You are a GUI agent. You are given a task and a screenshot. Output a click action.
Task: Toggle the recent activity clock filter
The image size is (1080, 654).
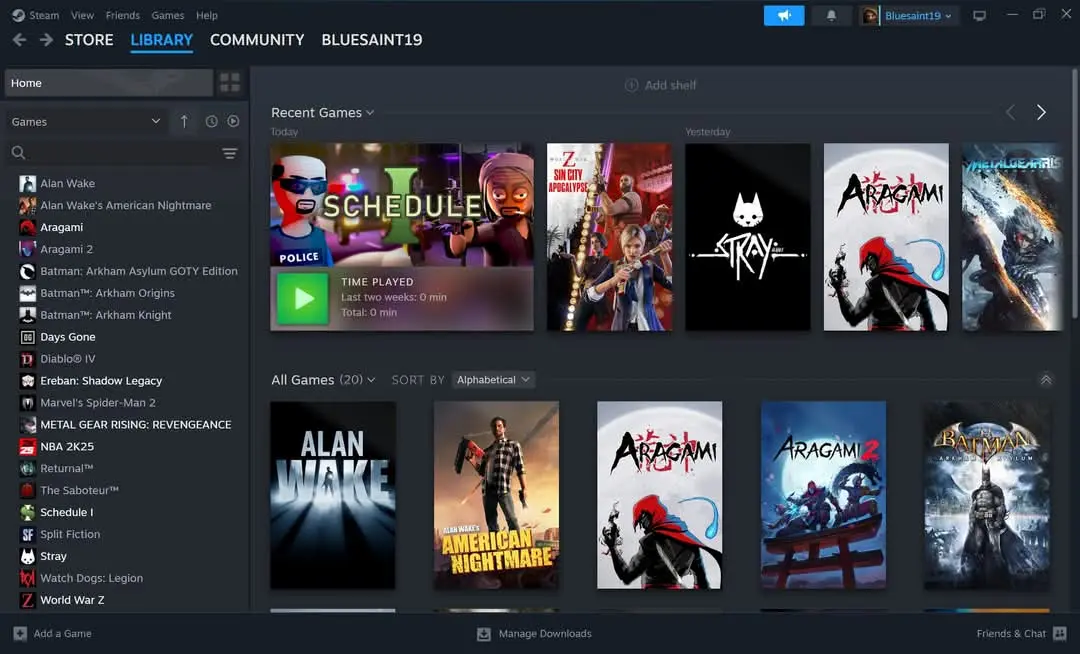click(211, 121)
